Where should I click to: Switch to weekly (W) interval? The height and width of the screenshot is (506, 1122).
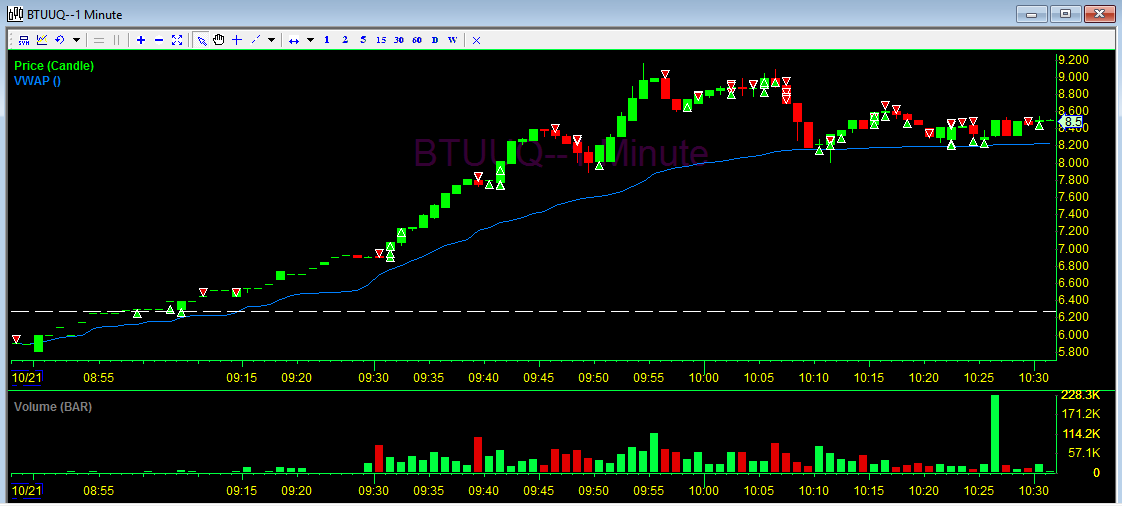(452, 40)
